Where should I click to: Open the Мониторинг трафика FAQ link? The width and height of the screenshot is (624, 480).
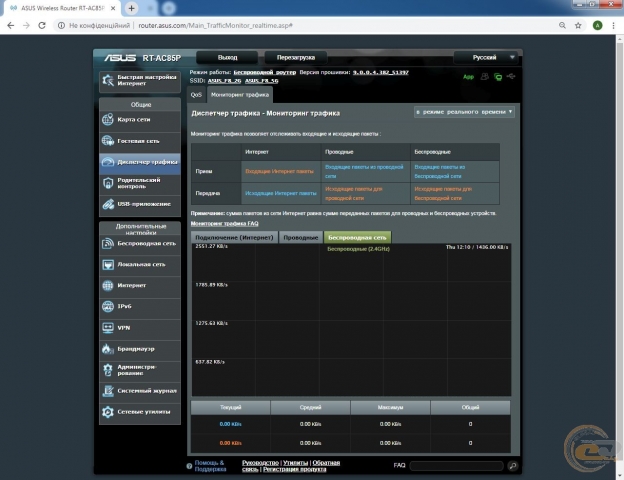coord(225,224)
